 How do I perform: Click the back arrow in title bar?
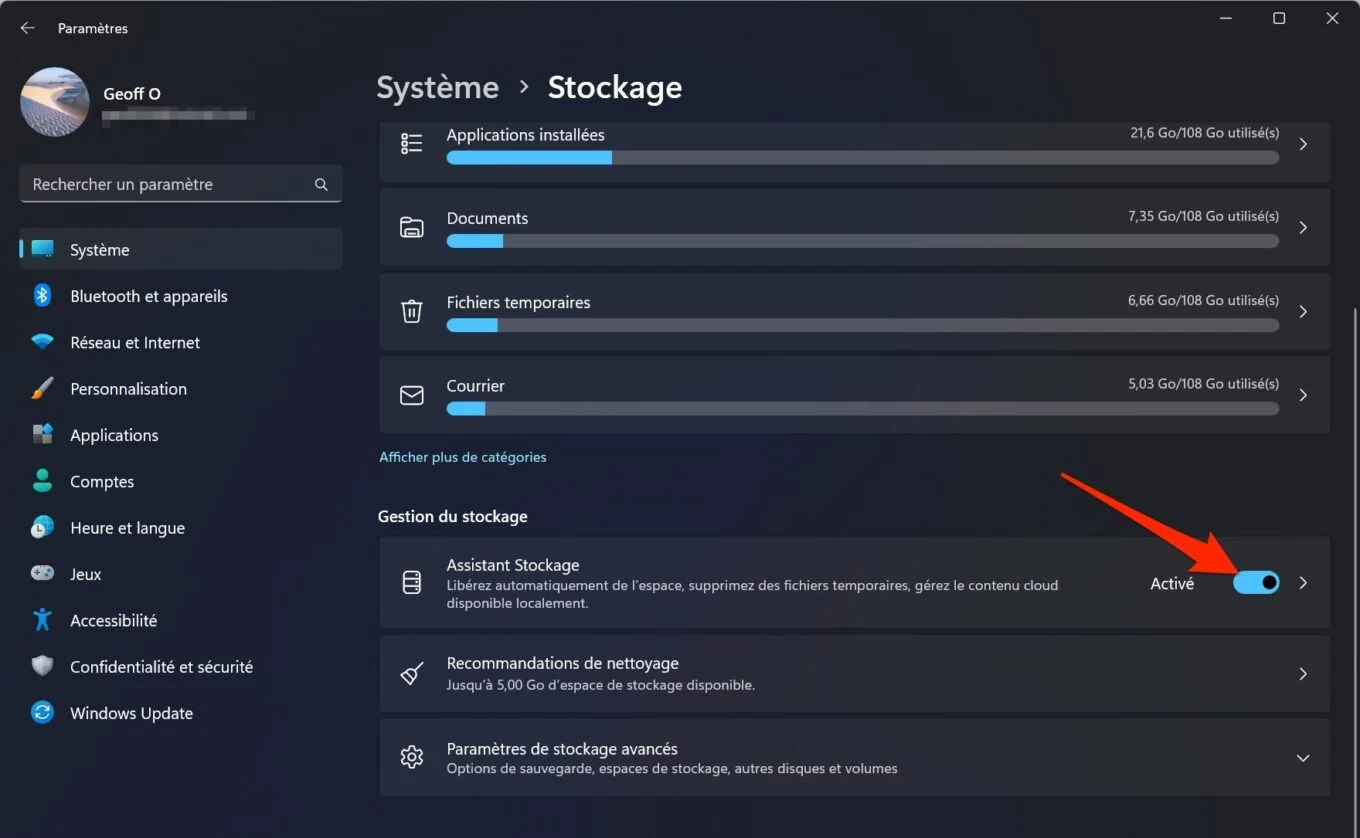pyautogui.click(x=27, y=28)
